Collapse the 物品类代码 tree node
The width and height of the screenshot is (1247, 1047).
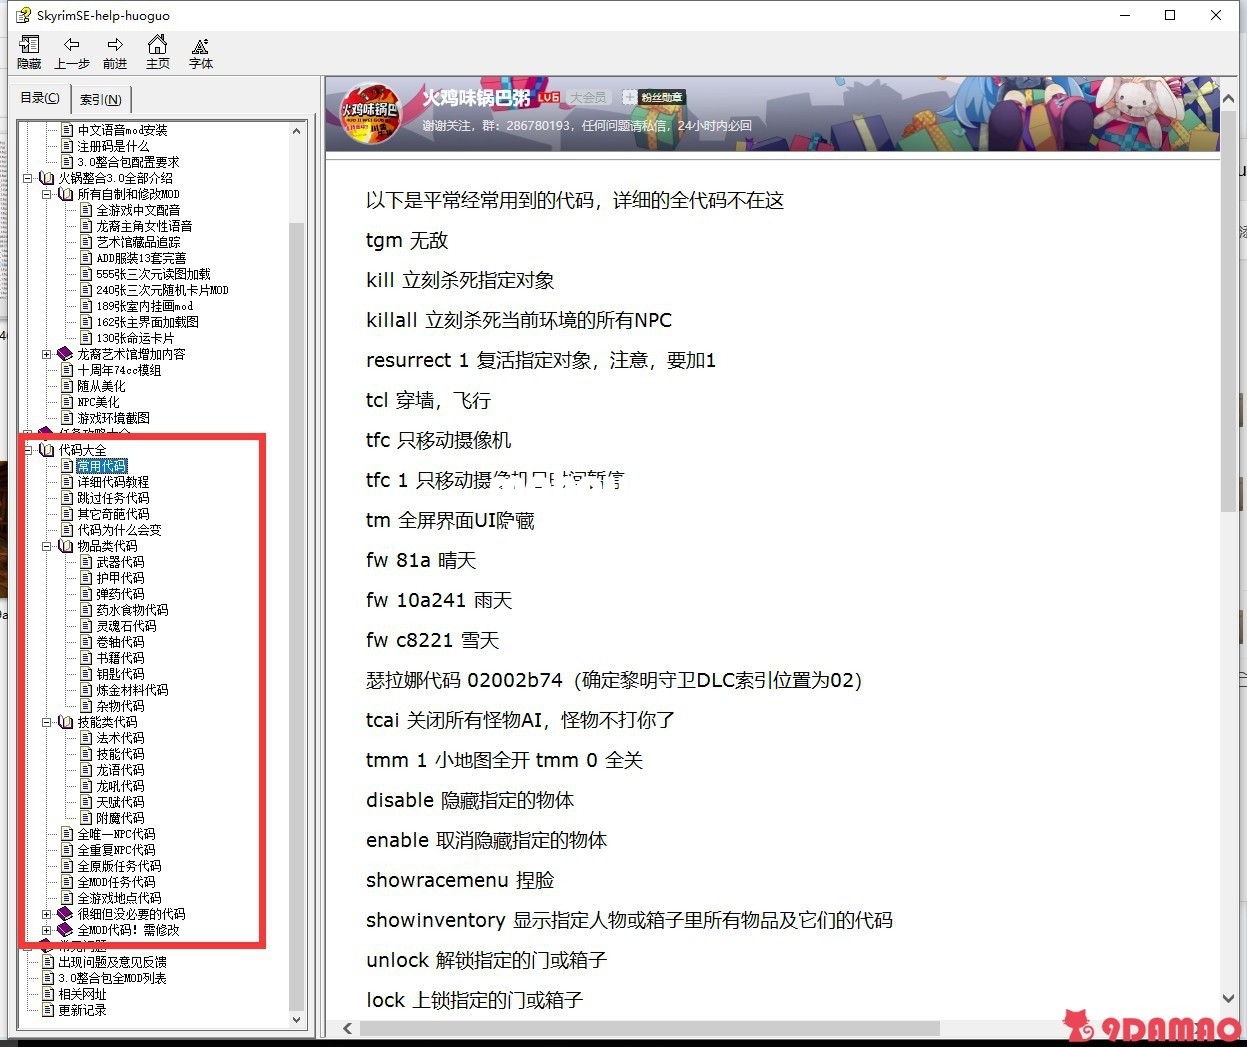click(47, 546)
